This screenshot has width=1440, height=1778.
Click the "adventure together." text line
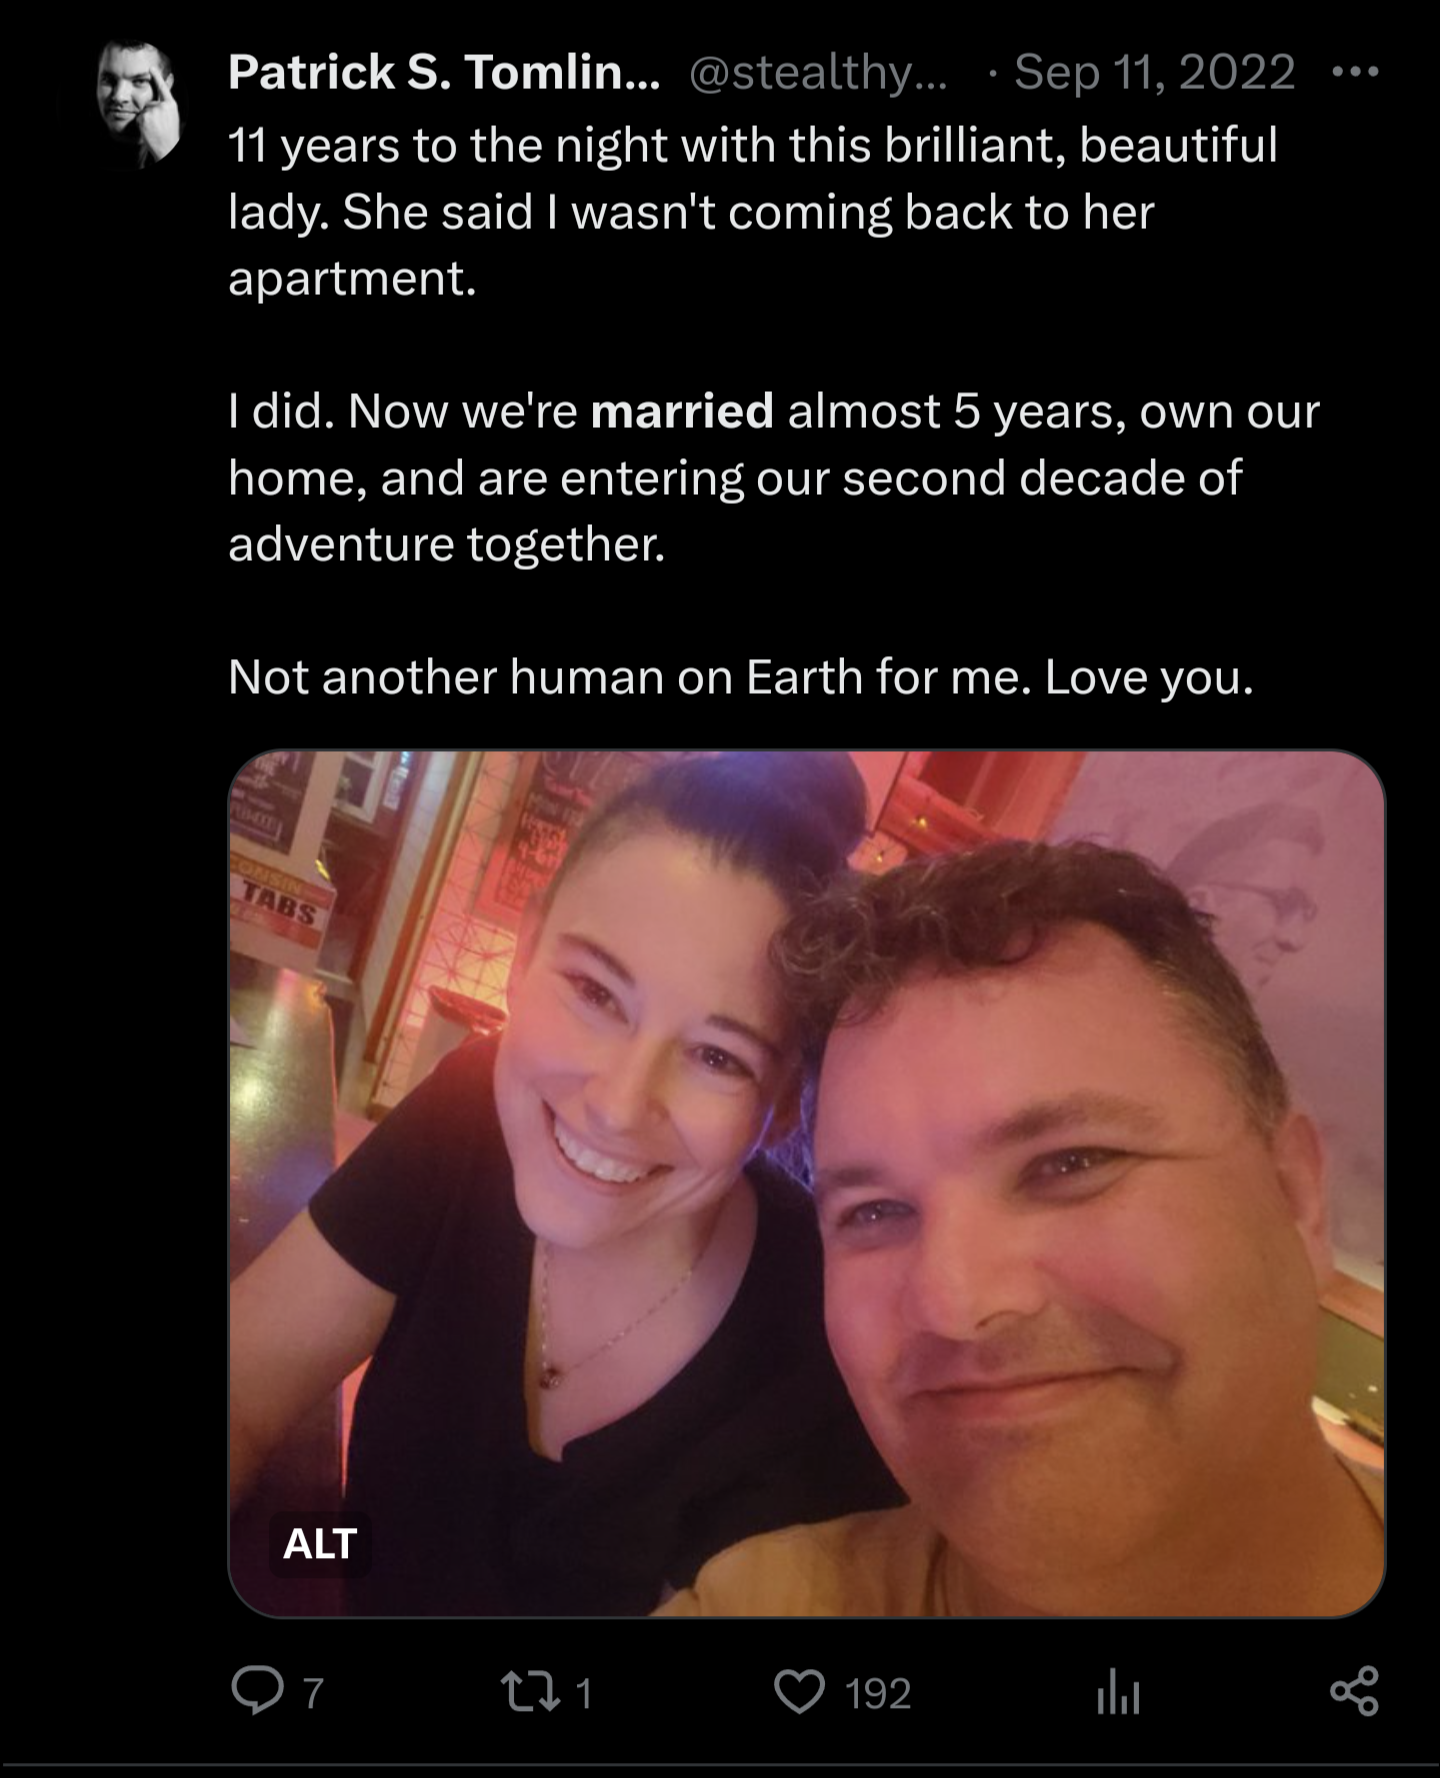[447, 544]
